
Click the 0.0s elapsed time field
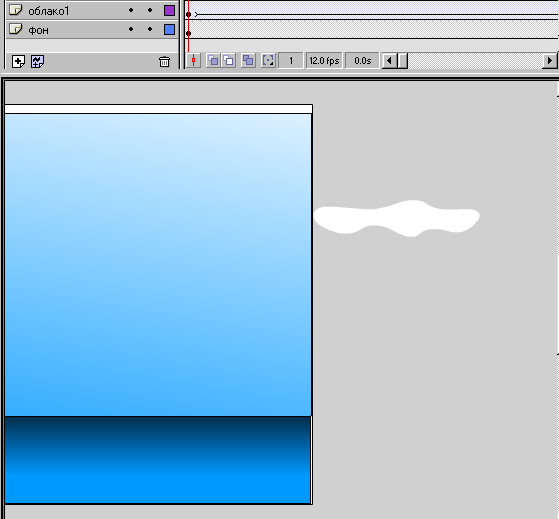coord(362,61)
